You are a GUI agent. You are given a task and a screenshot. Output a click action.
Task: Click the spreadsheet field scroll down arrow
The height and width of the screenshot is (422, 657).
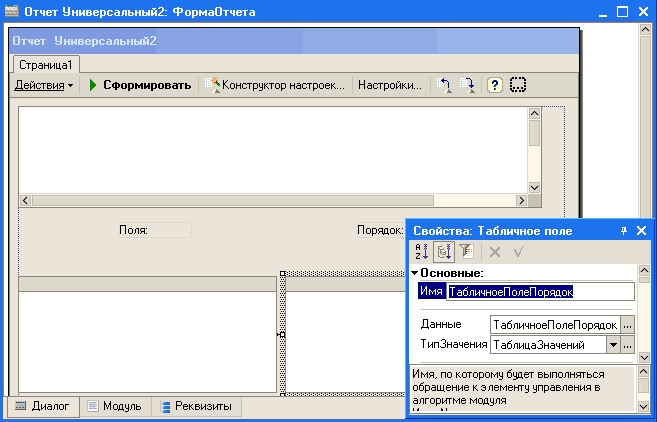click(x=534, y=188)
